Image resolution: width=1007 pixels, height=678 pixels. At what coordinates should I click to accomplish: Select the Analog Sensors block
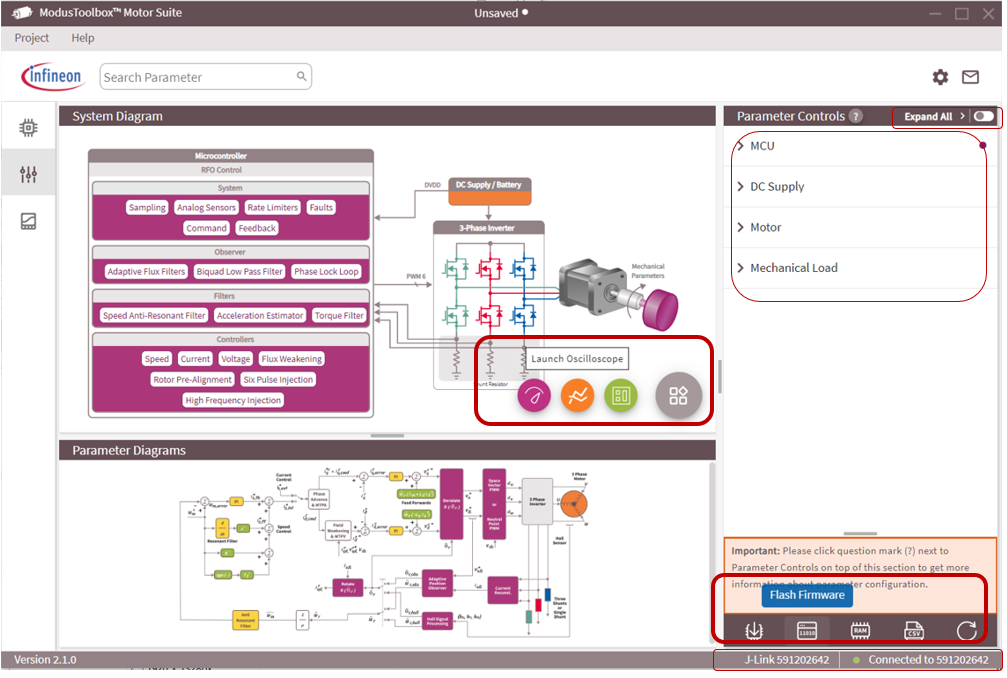pos(206,207)
